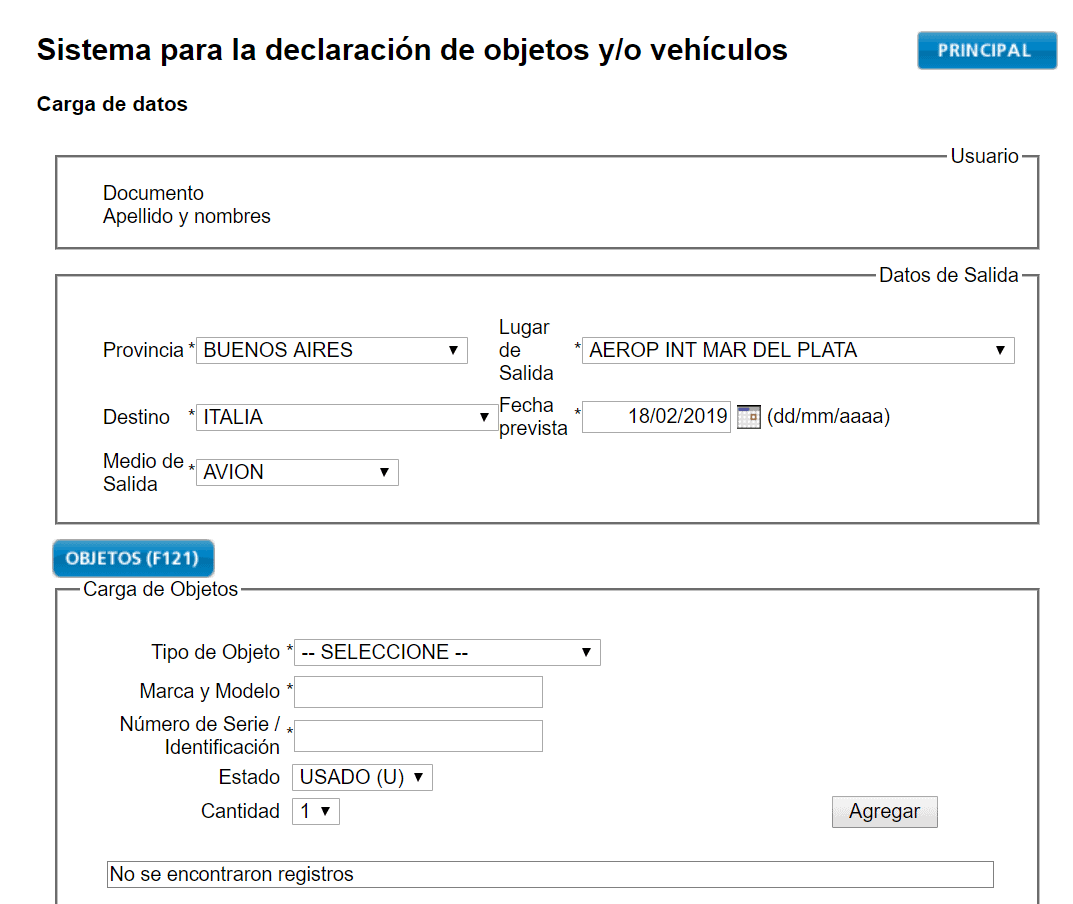Click the Número de Serie / Identificación field
The width and height of the screenshot is (1073, 904).
[x=418, y=736]
